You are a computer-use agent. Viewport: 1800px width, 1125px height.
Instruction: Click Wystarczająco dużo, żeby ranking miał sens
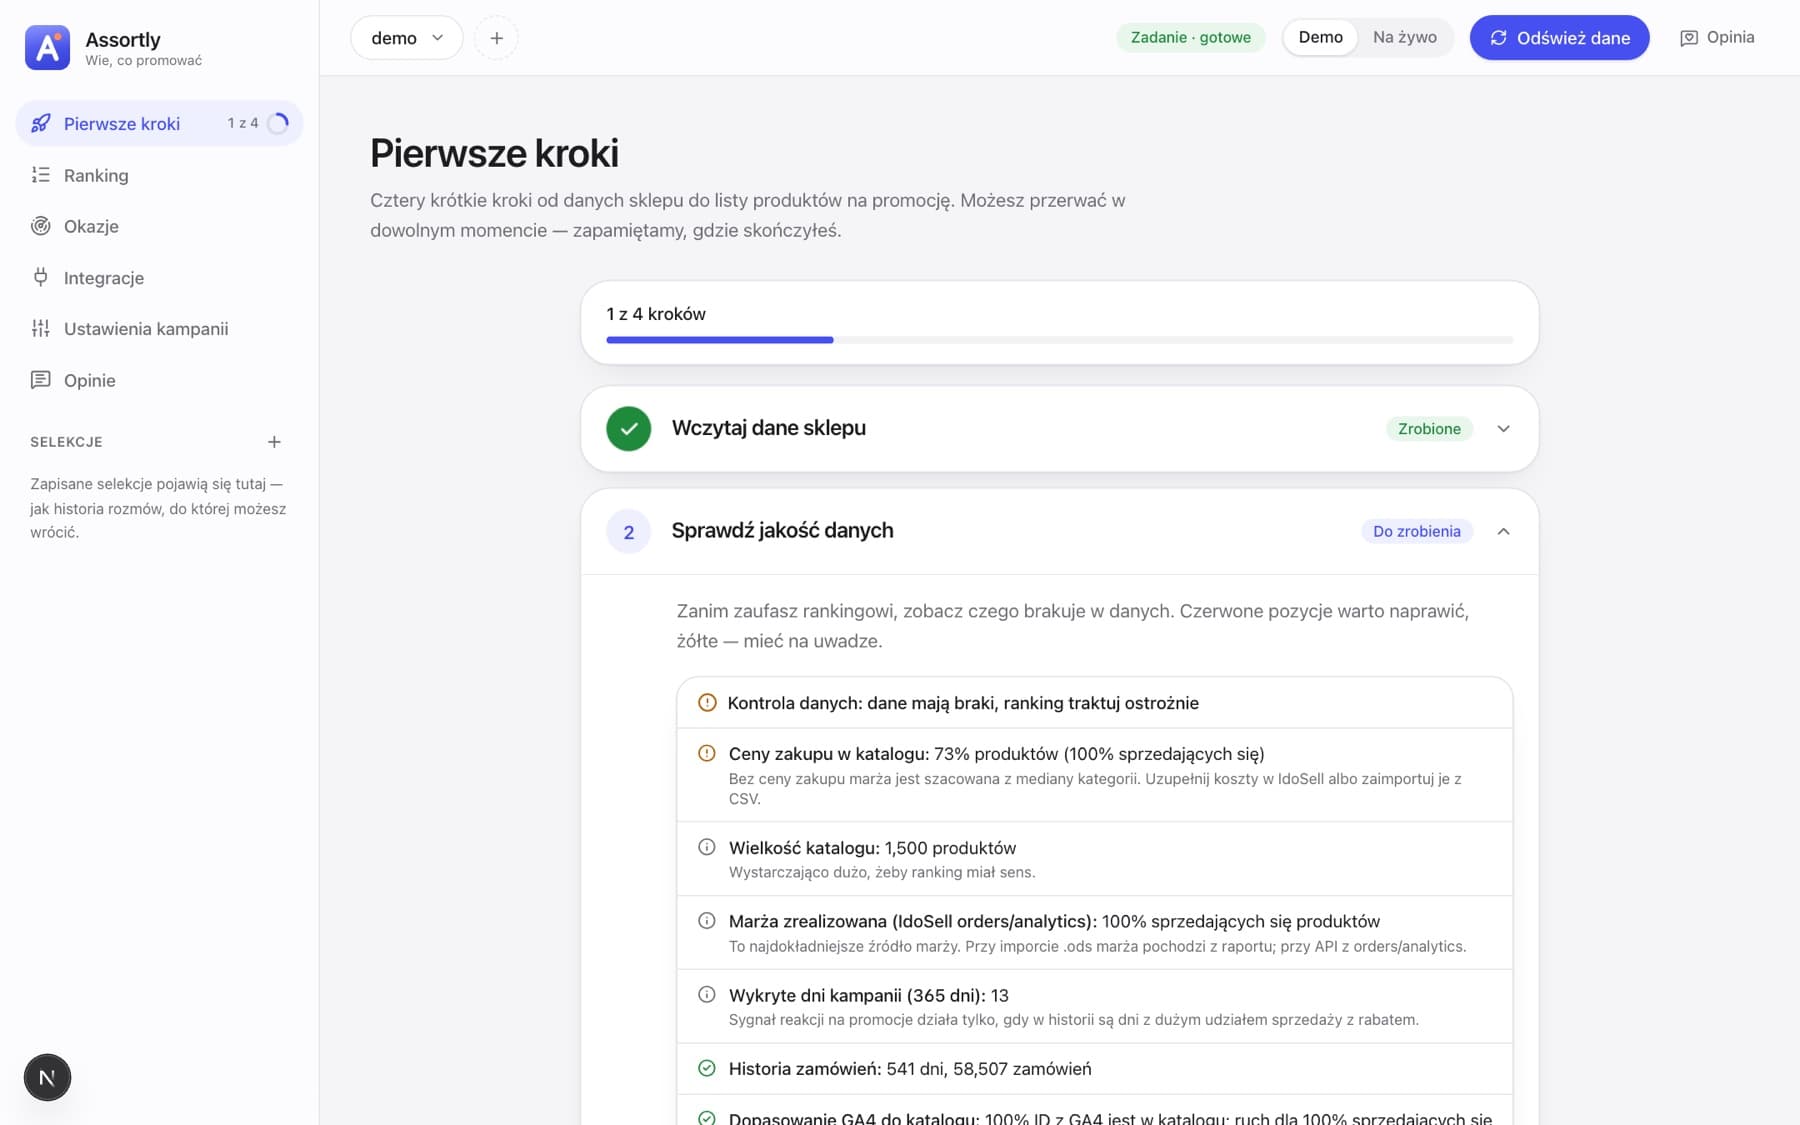click(x=882, y=873)
